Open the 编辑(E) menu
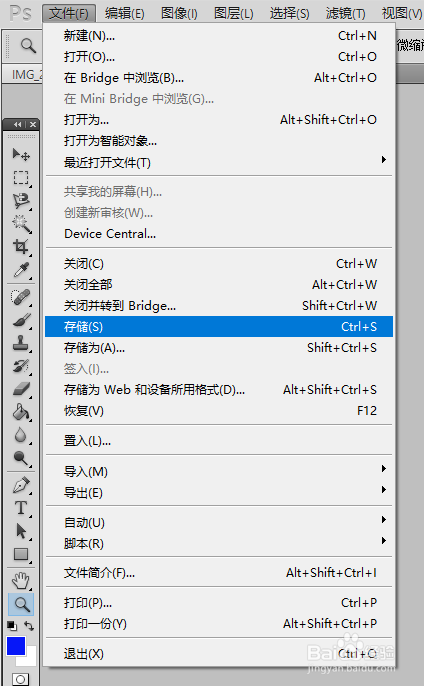The width and height of the screenshot is (424, 686). tap(125, 14)
